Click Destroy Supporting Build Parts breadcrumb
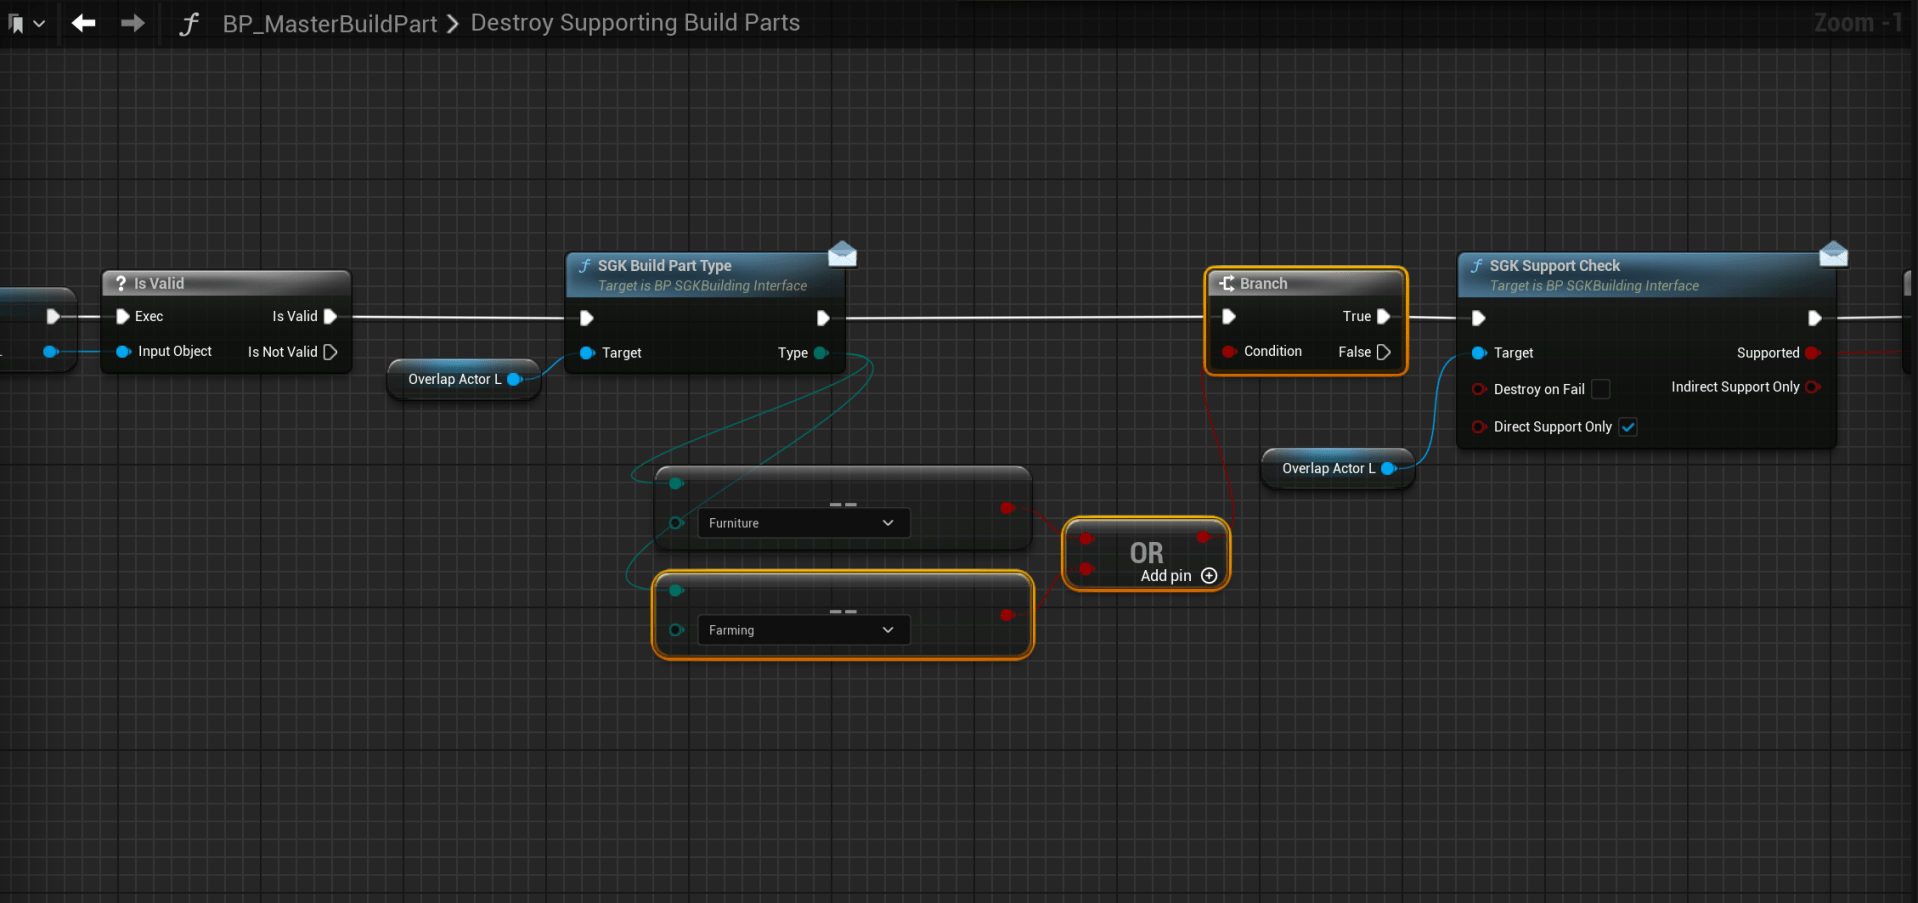Viewport: 1918px width, 903px height. point(635,23)
